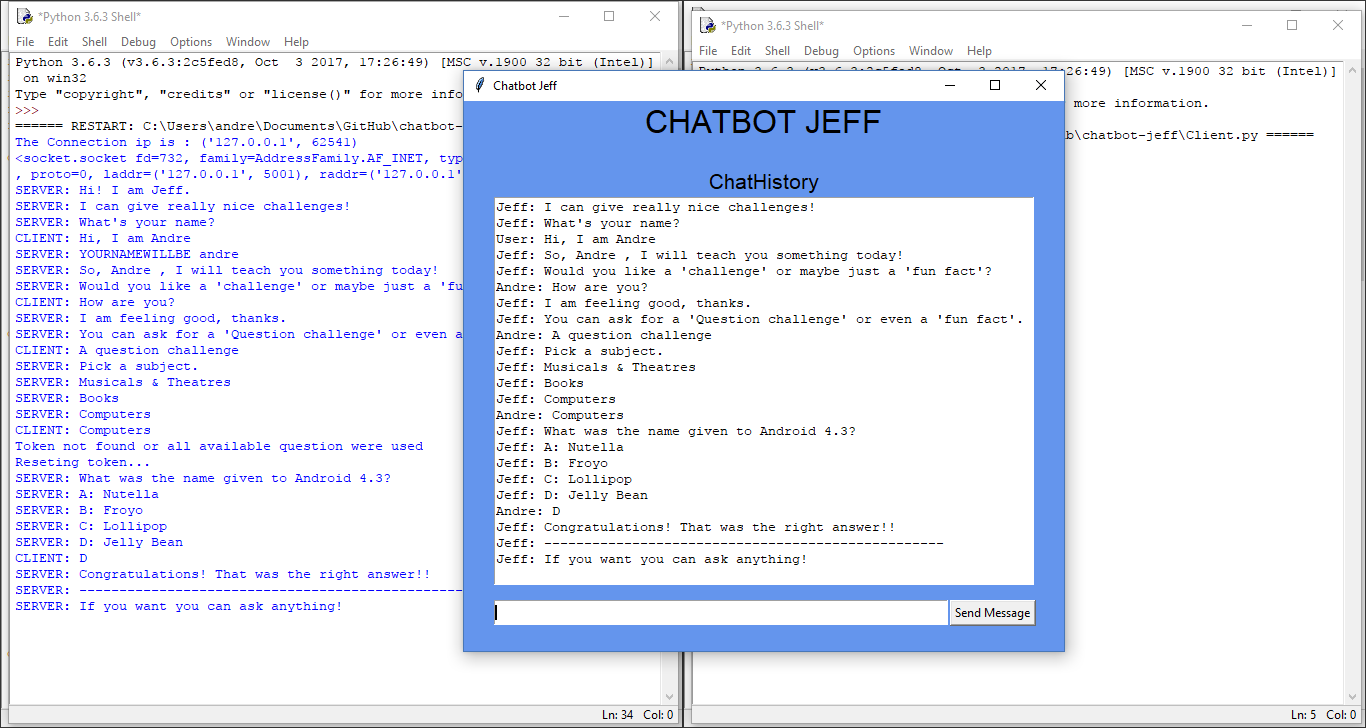Click shell line 'SERVER: B: Froyo'

pos(79,510)
